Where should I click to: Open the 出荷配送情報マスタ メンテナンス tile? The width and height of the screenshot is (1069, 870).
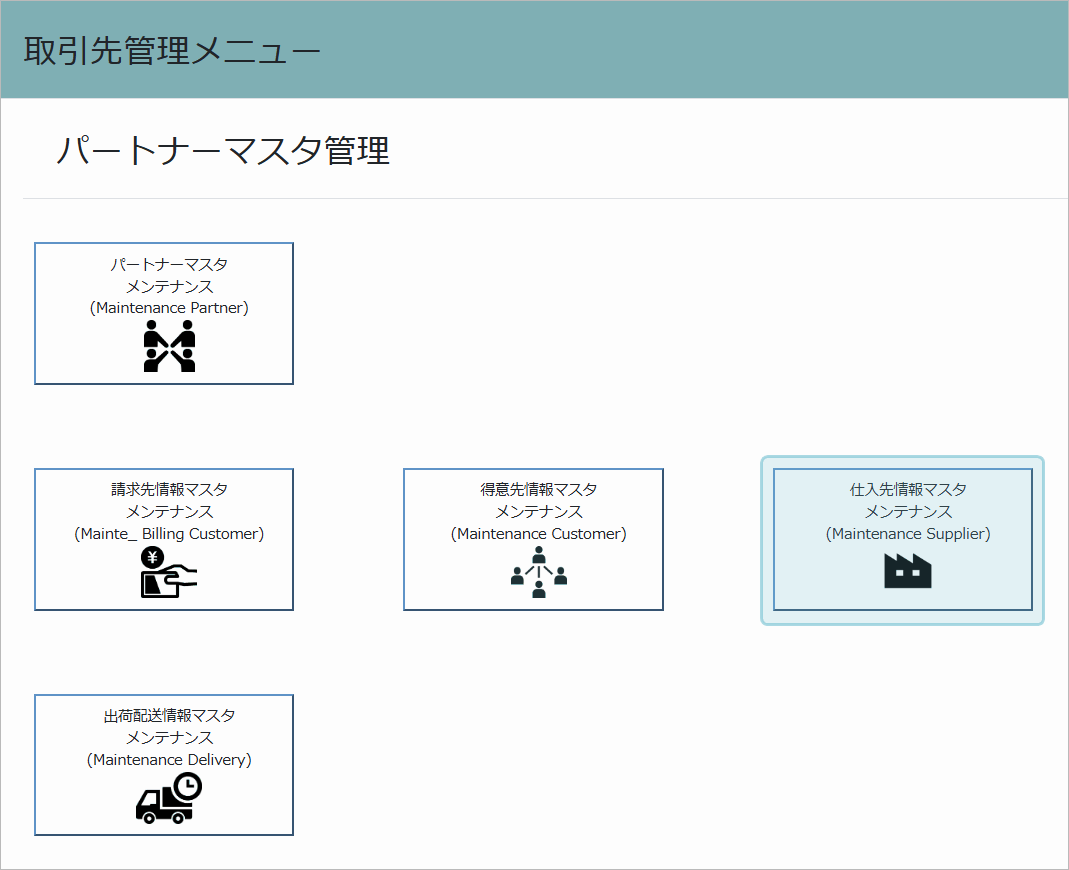164,765
